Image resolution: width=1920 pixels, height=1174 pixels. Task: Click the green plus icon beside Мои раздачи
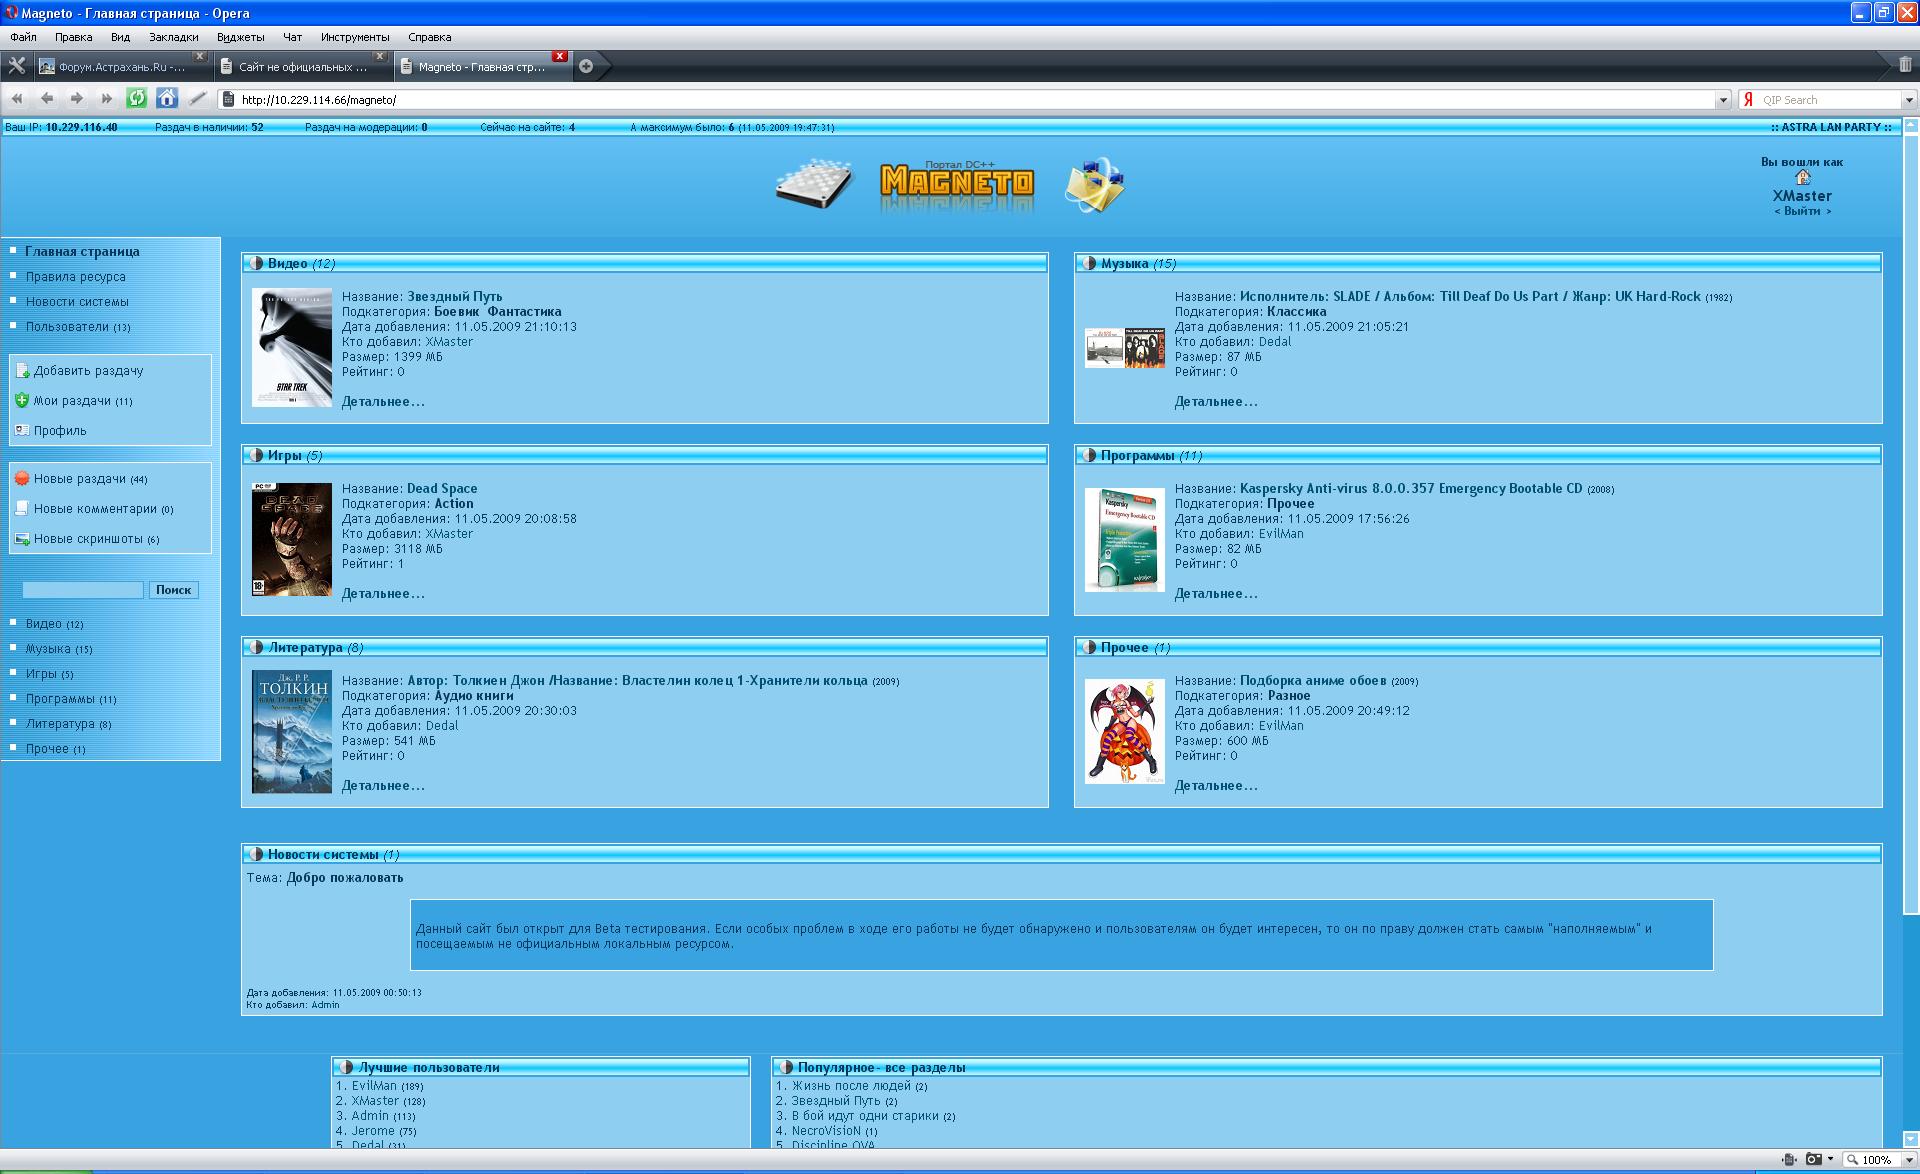point(22,400)
